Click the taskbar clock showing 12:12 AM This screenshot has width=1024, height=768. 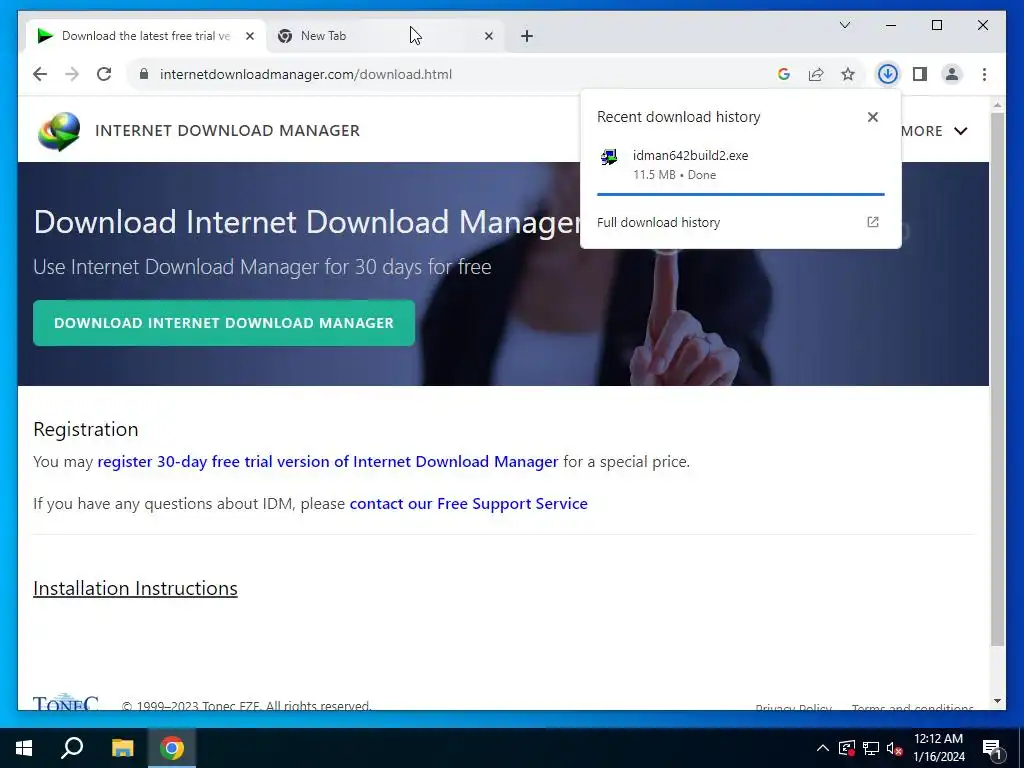[938, 748]
